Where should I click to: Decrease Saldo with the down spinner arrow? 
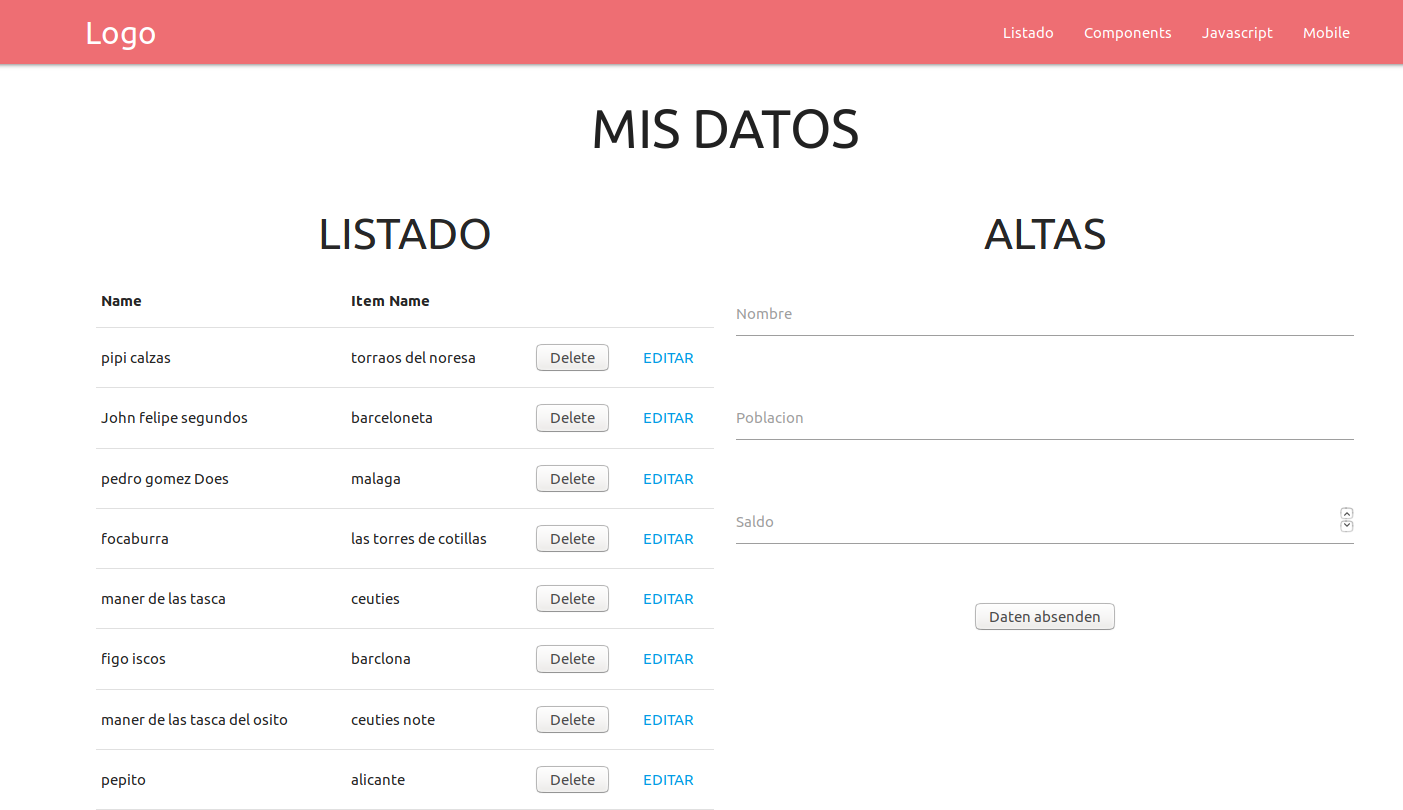(x=1347, y=526)
